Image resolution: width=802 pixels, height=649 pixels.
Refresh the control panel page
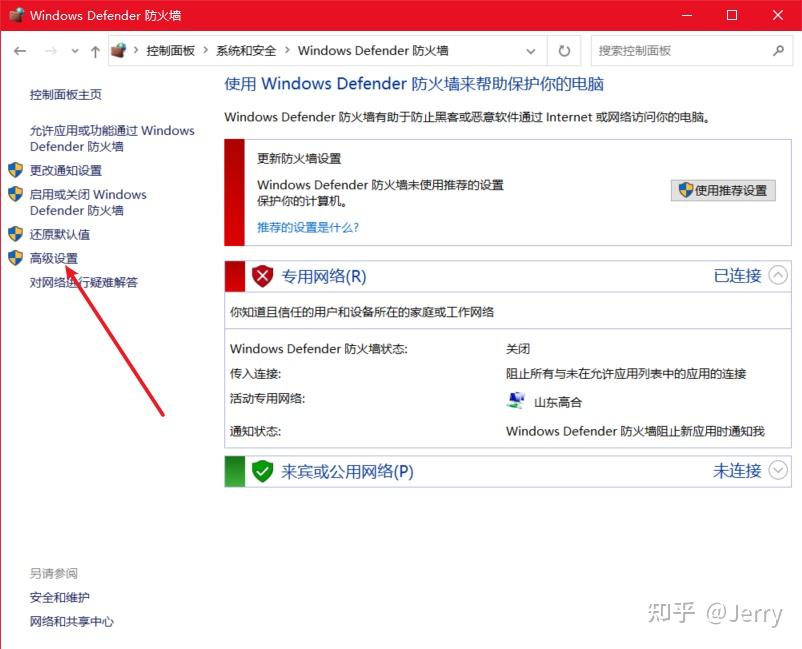coord(564,51)
